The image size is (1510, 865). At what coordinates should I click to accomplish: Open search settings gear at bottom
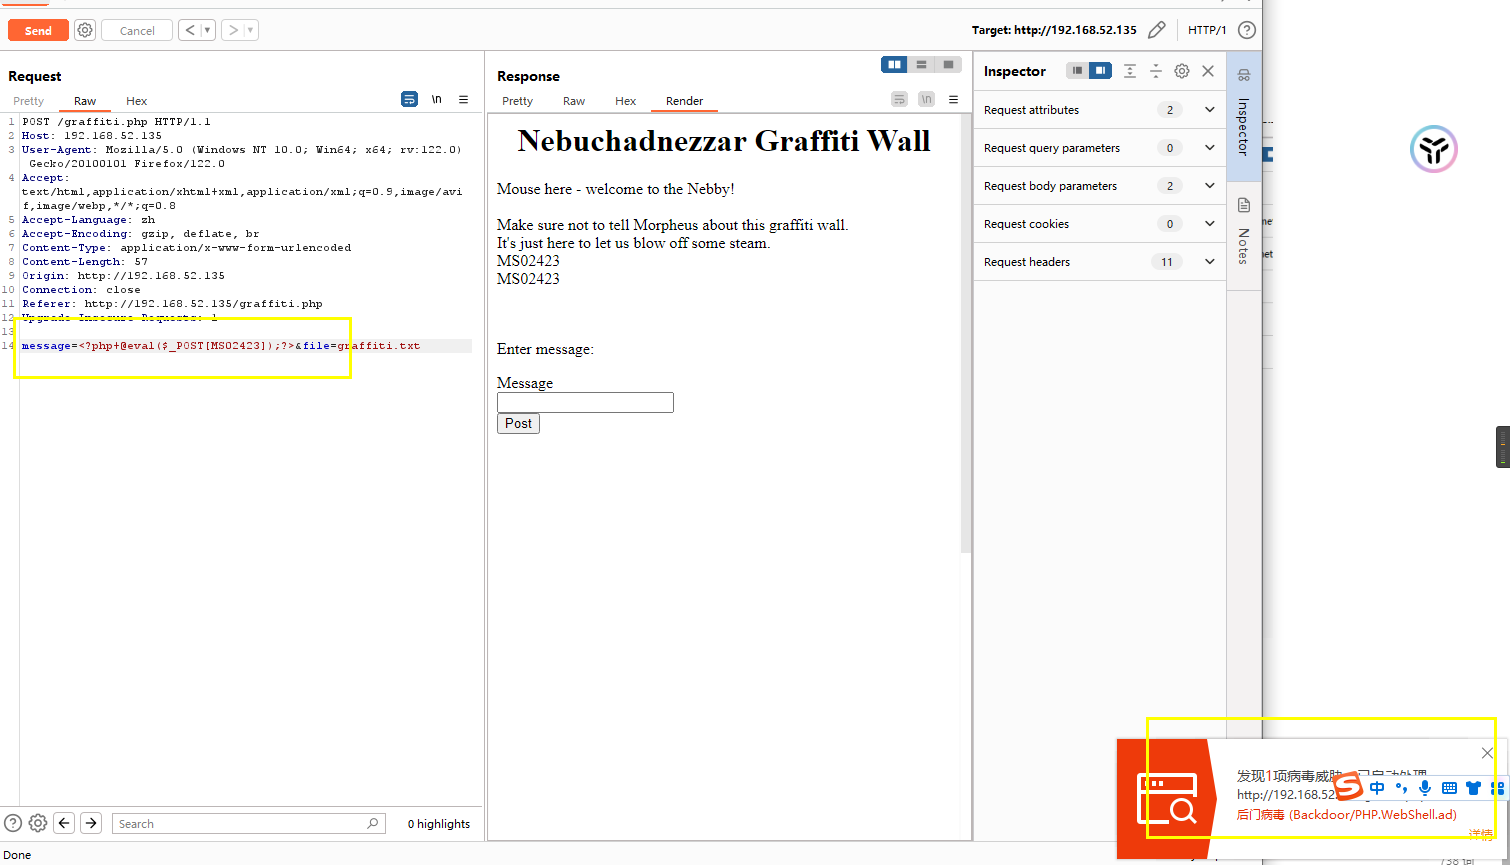click(x=38, y=823)
